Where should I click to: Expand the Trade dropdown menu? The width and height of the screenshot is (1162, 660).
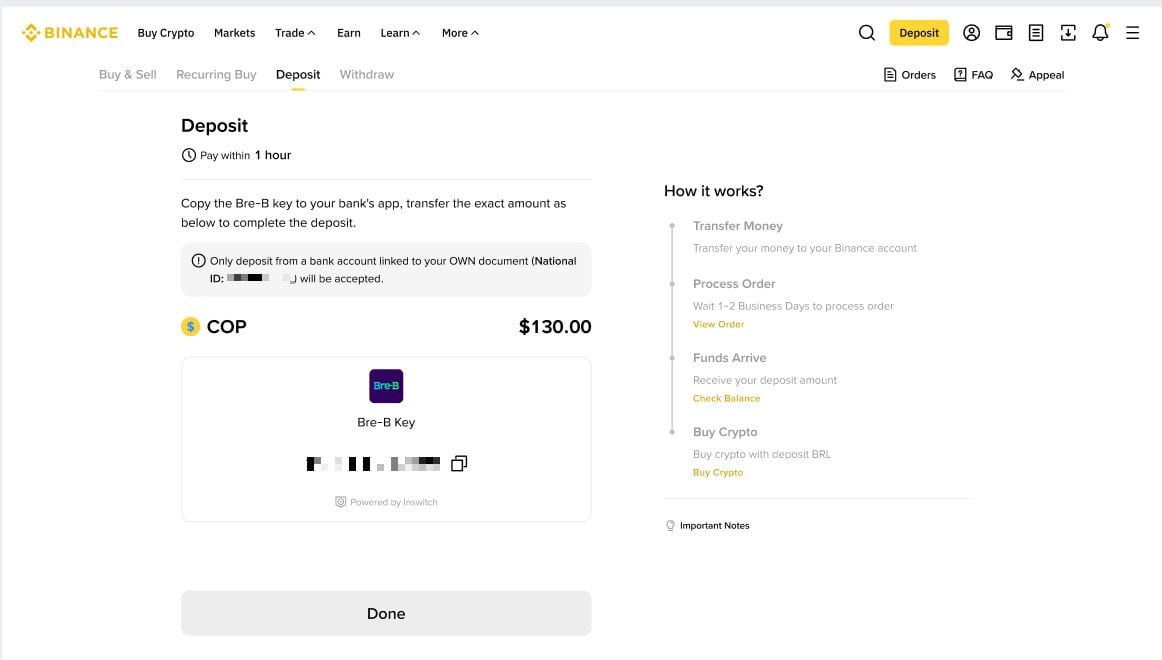tap(295, 33)
